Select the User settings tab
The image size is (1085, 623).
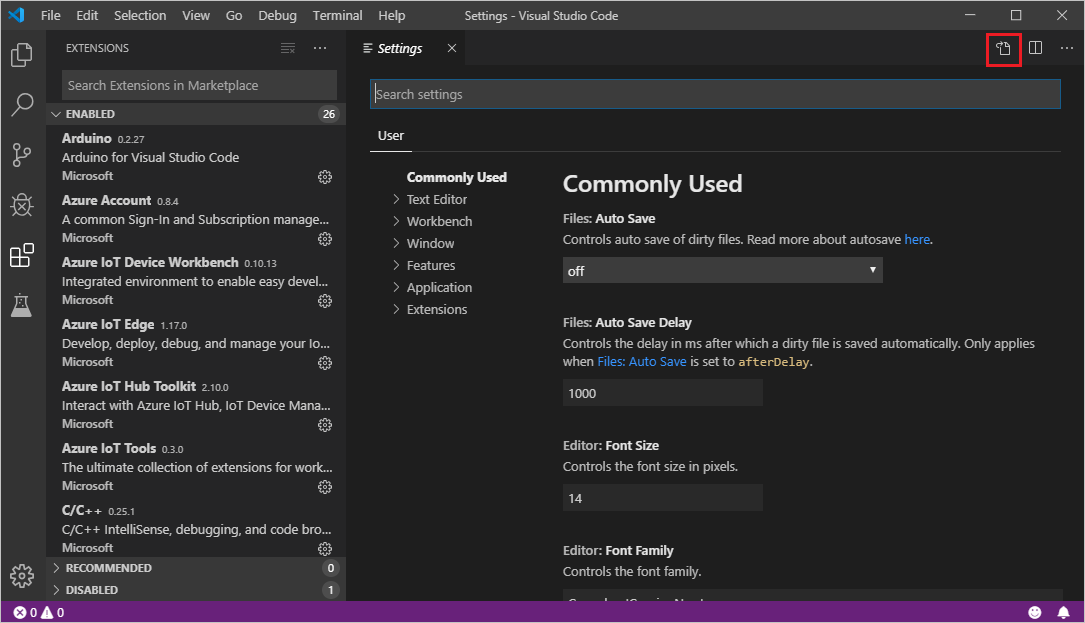click(390, 136)
